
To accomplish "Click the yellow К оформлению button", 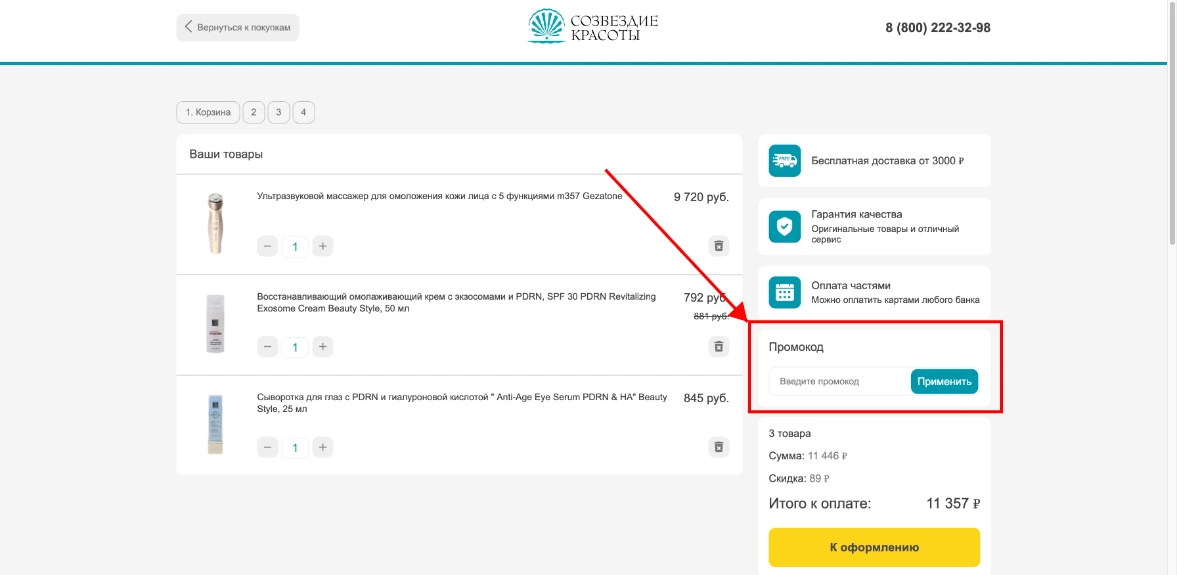I will coord(874,547).
